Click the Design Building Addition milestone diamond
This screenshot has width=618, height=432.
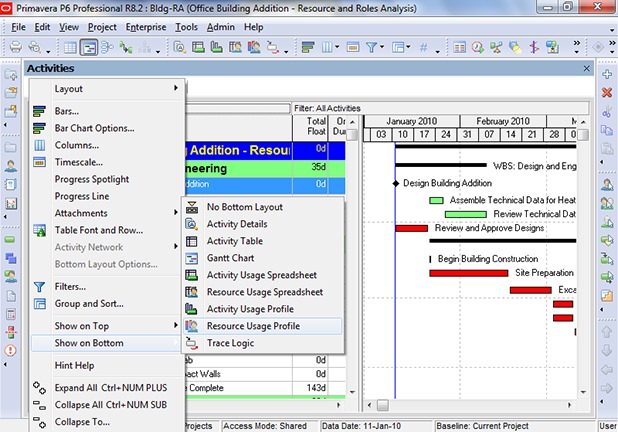coord(396,183)
